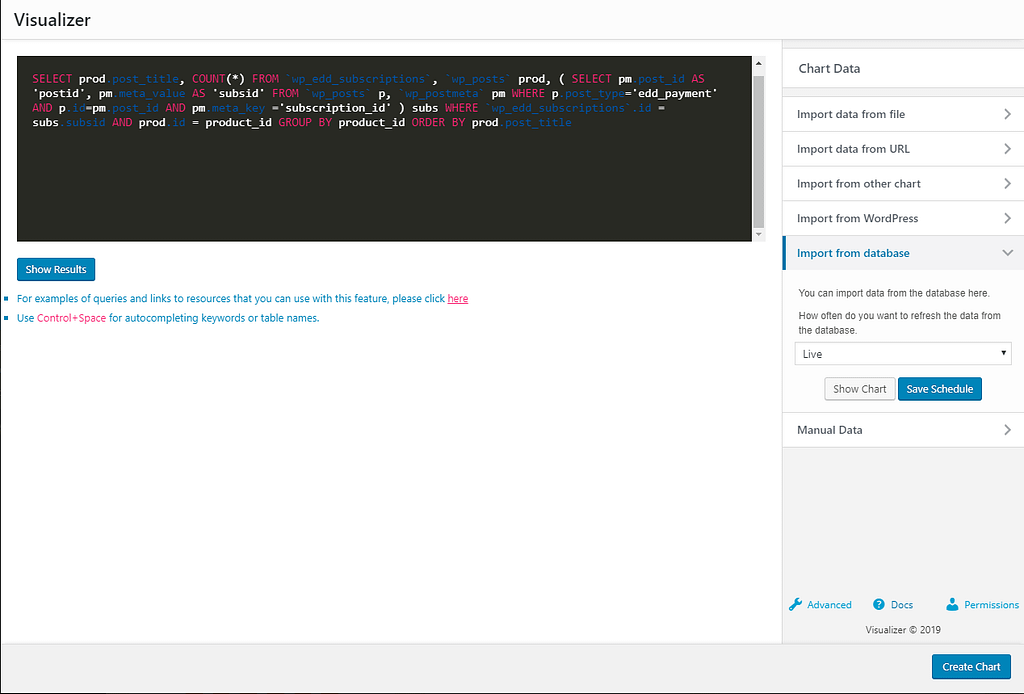Click the Show Results button
Image resolution: width=1024 pixels, height=694 pixels.
pyautogui.click(x=56, y=269)
